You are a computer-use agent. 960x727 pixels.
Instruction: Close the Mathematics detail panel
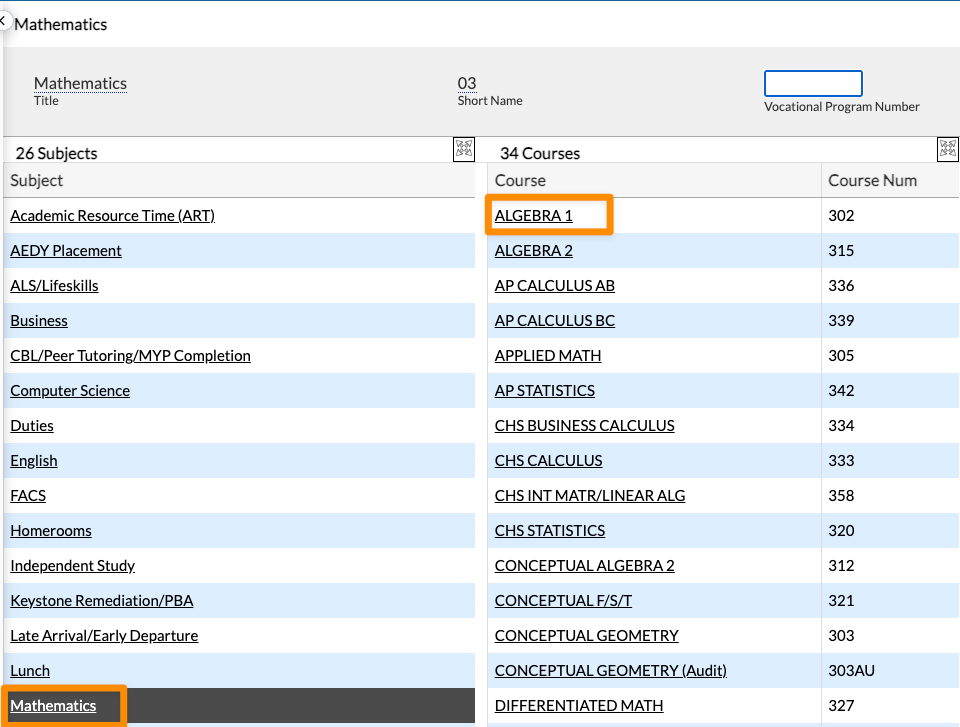(x=4, y=21)
